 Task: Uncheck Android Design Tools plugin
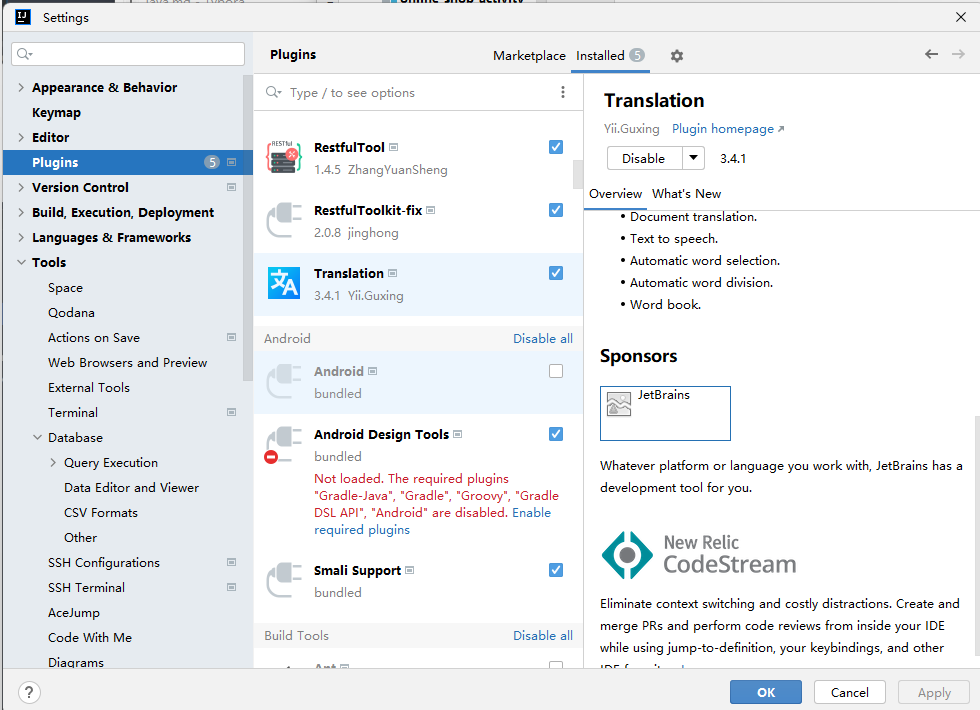pos(556,434)
